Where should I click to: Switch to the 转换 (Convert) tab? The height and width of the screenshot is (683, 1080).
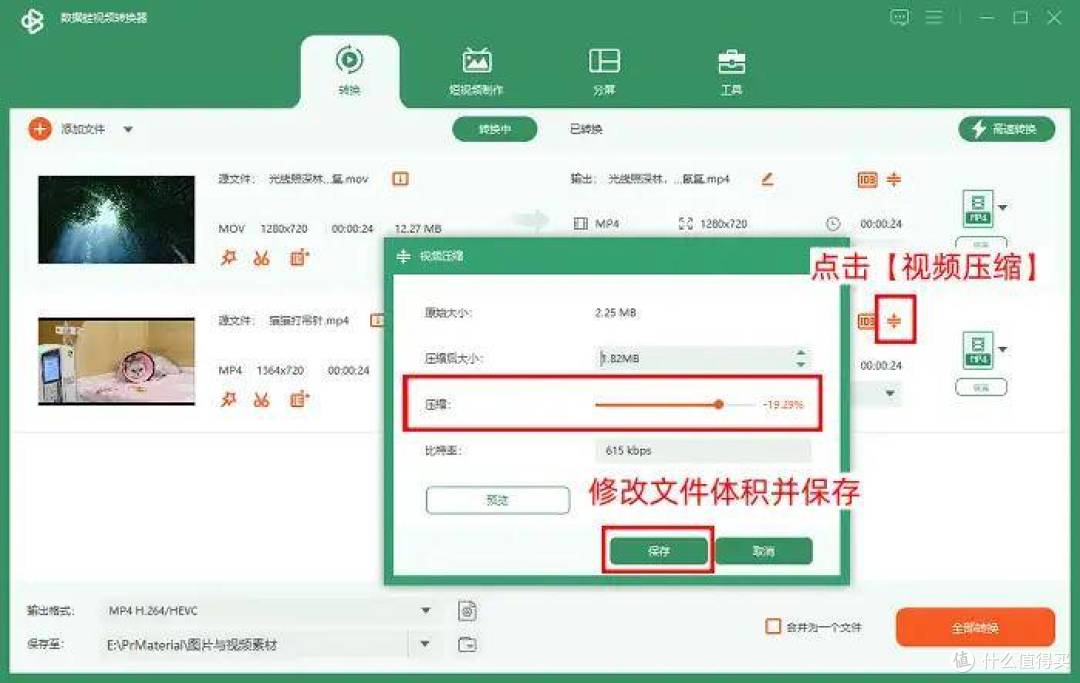click(349, 70)
